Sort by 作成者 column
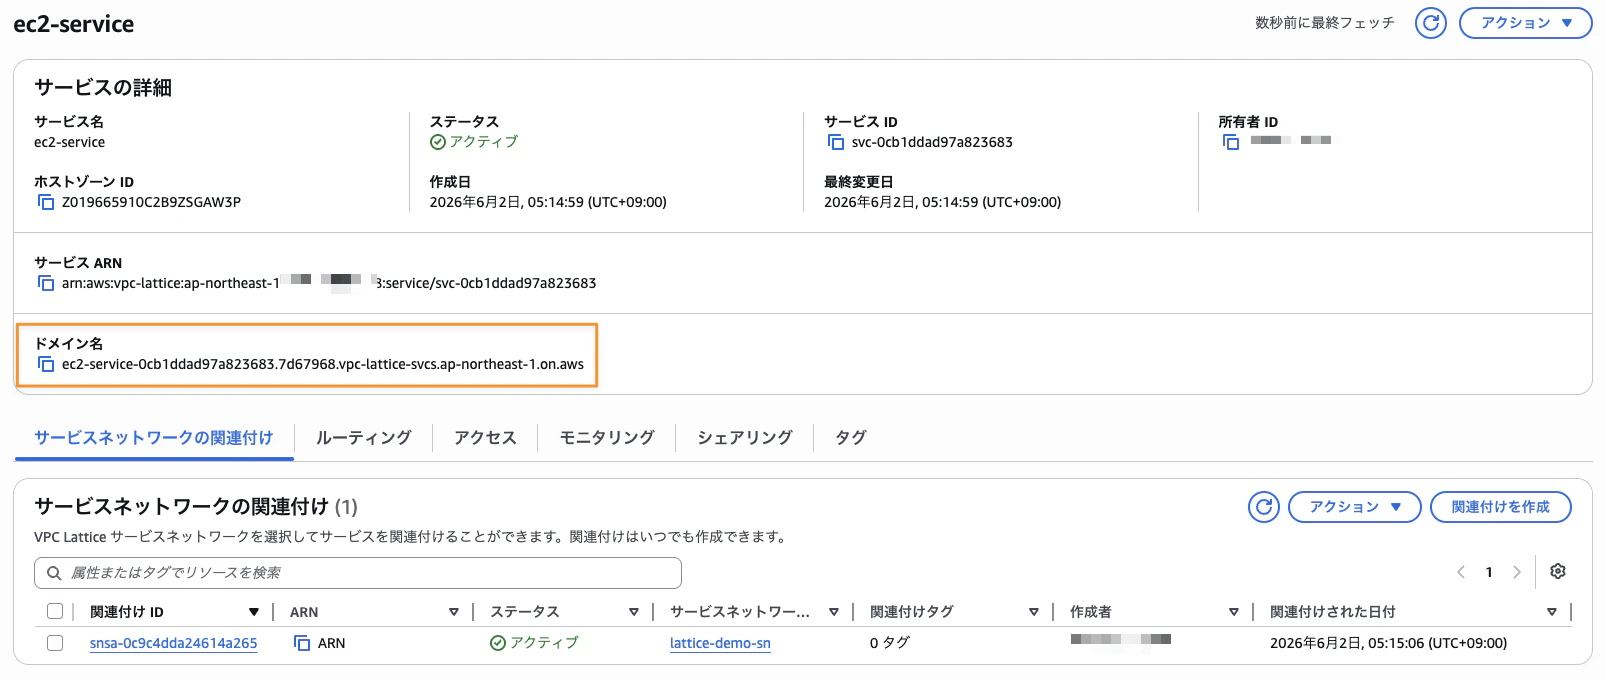The height and width of the screenshot is (680, 1606). click(x=1234, y=612)
